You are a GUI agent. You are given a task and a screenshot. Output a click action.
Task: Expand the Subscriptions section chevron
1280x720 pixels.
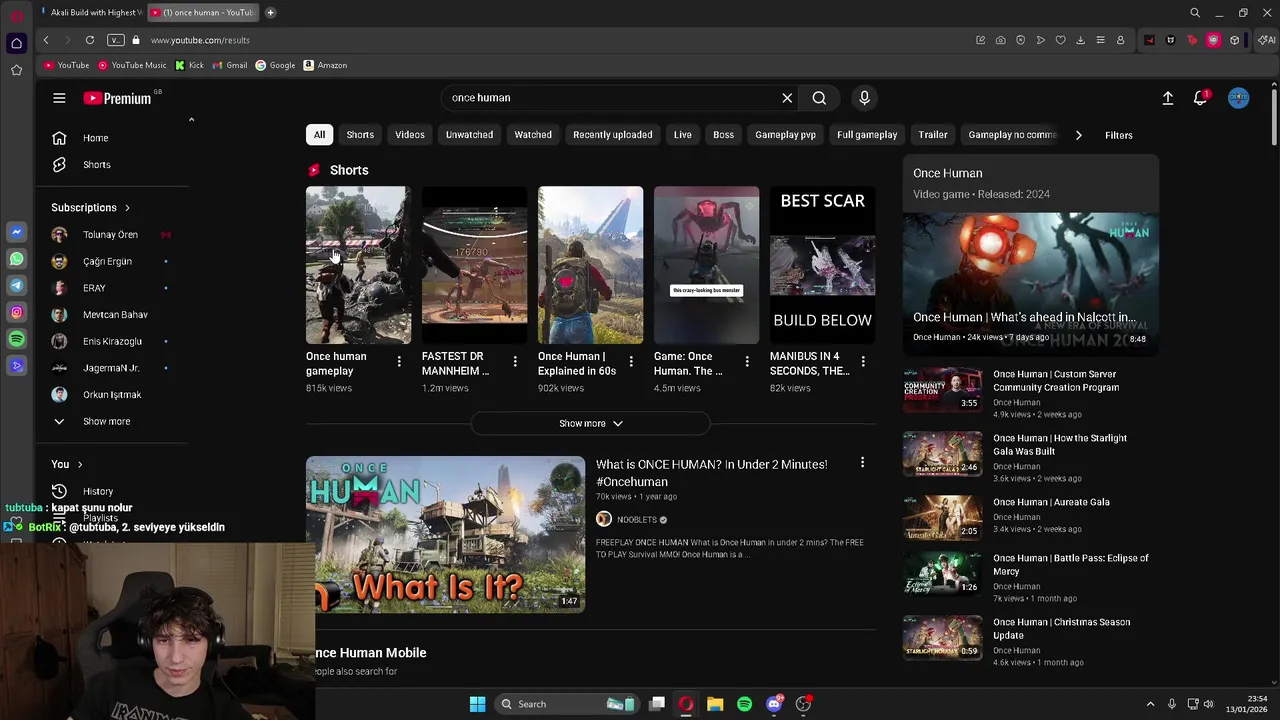127,208
